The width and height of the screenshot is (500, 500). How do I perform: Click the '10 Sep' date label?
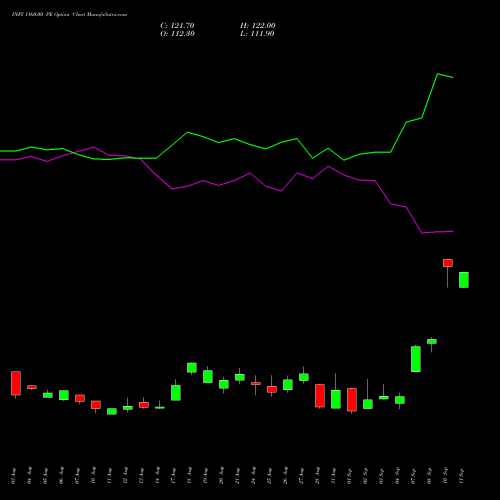446,476
